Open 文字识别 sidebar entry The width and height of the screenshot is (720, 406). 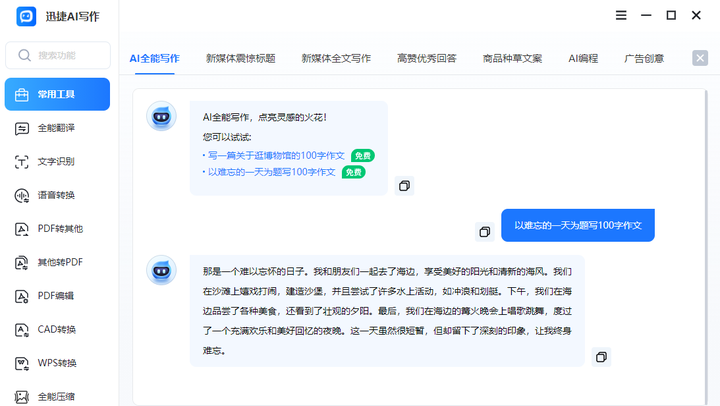click(57, 162)
